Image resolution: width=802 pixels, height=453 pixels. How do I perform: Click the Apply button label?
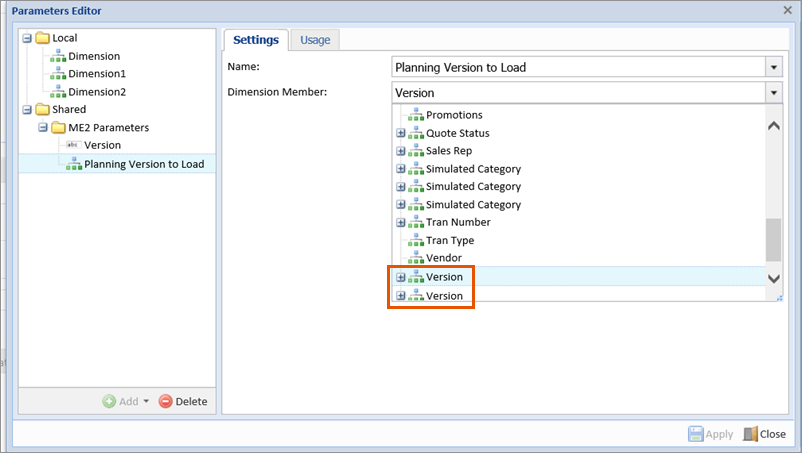click(719, 435)
